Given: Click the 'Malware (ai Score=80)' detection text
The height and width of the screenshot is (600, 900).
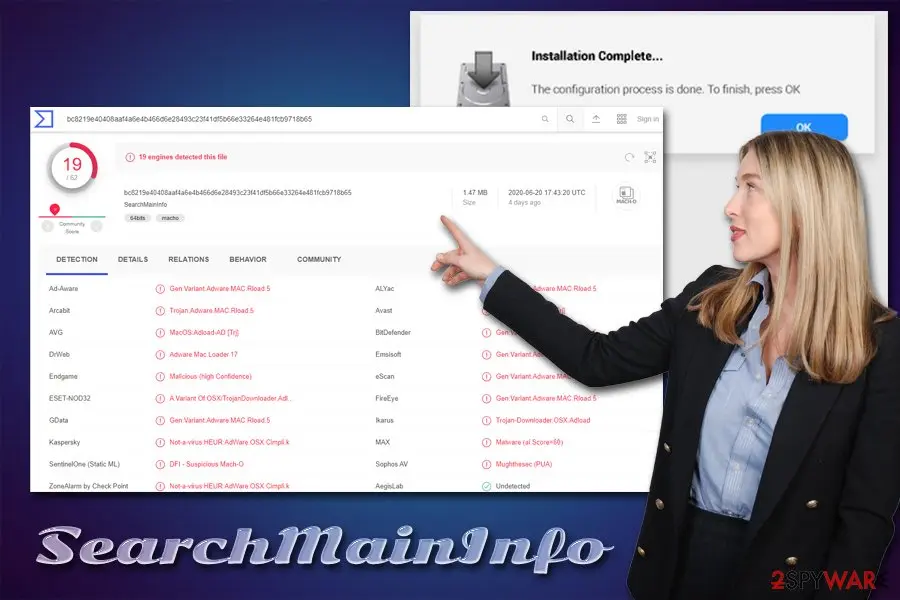Looking at the screenshot, I should click(x=529, y=443).
